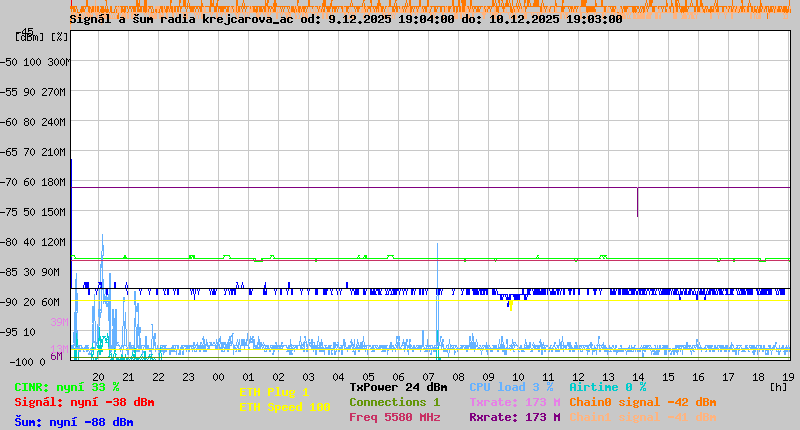800x430 pixels.
Task: Click hour '05' on the time axis
Action: (368, 377)
